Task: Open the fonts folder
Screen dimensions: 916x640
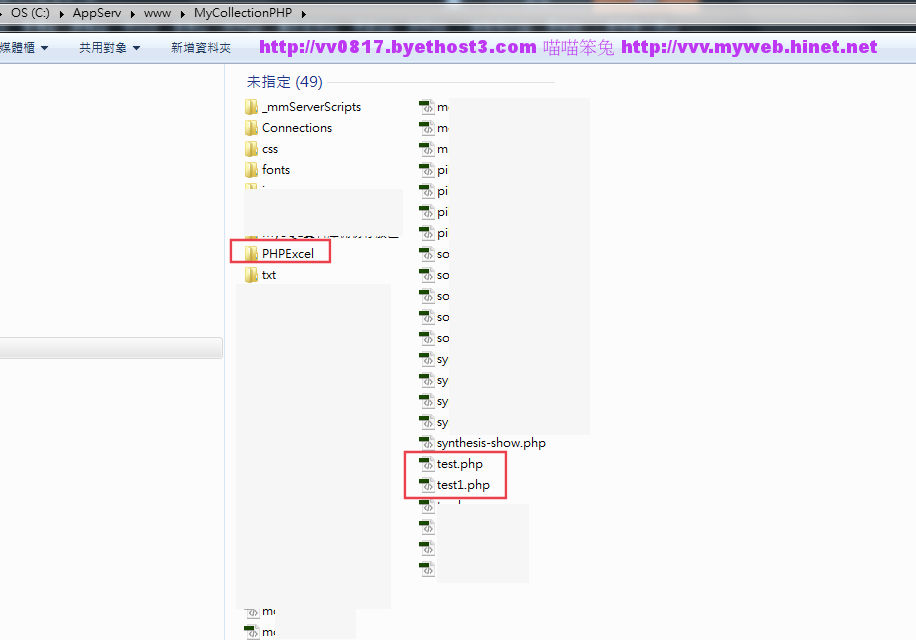Action: pos(275,170)
